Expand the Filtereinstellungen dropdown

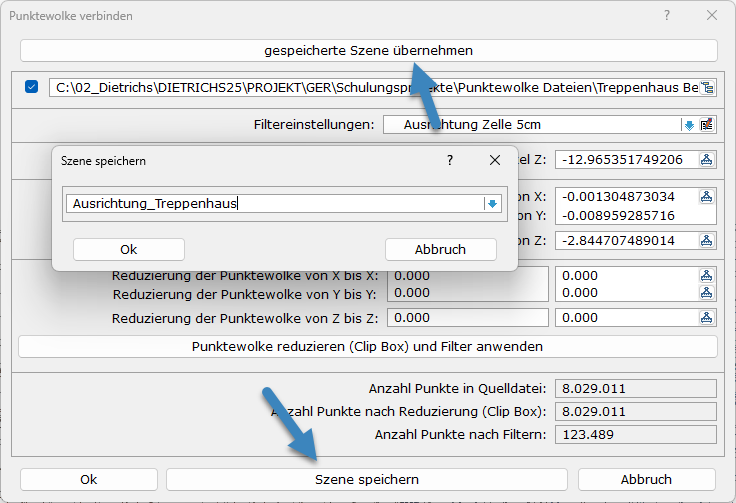(x=688, y=125)
